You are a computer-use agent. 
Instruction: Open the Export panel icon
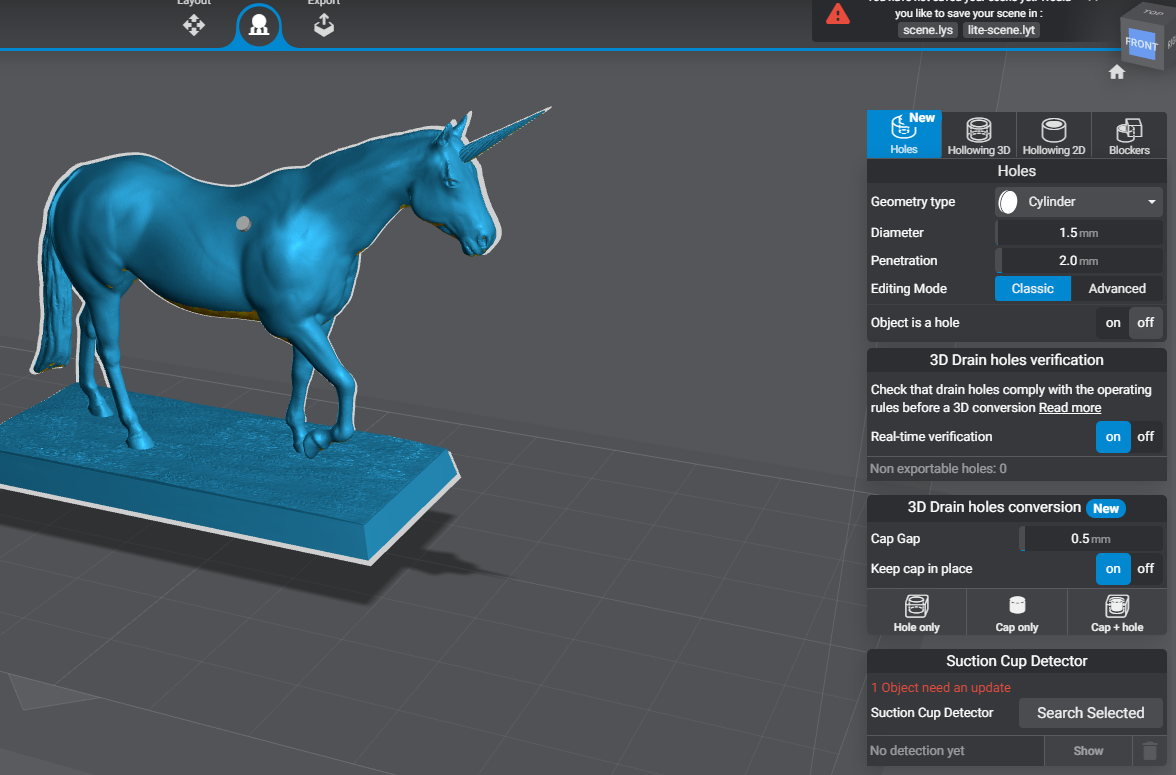323,26
